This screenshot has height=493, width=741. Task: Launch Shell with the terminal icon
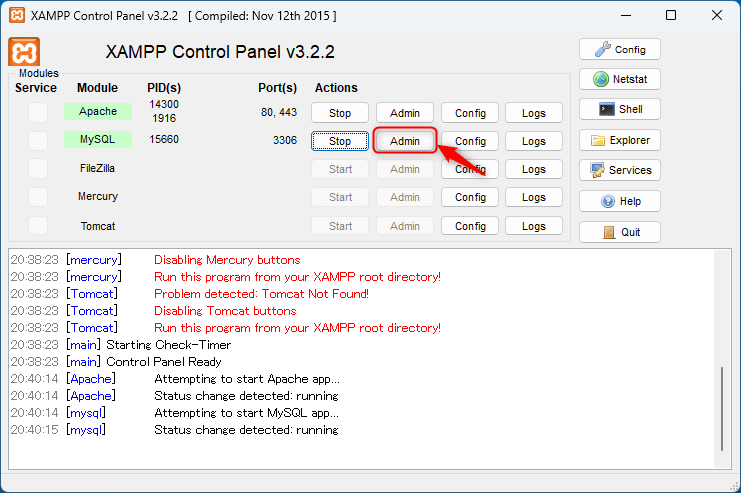[x=620, y=109]
